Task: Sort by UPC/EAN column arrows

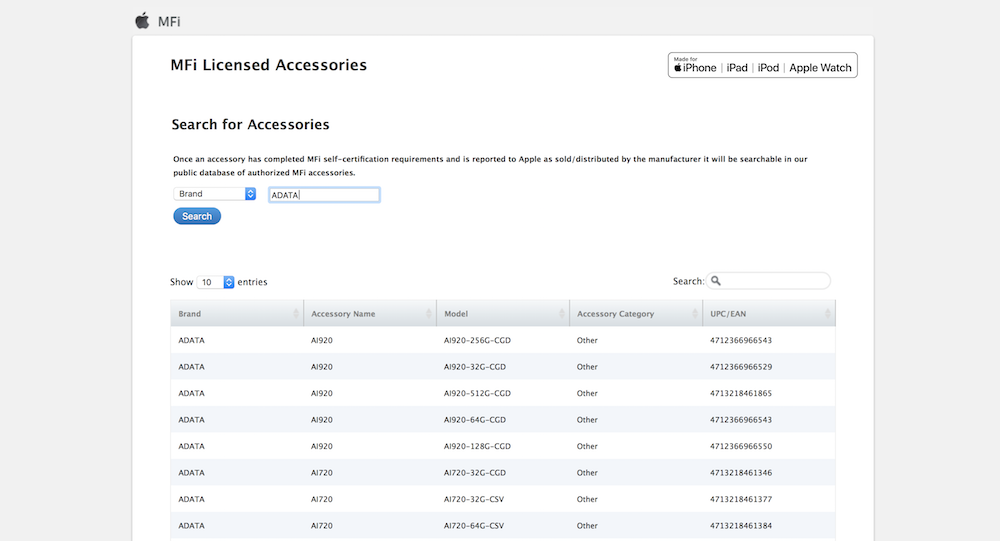Action: [828, 313]
